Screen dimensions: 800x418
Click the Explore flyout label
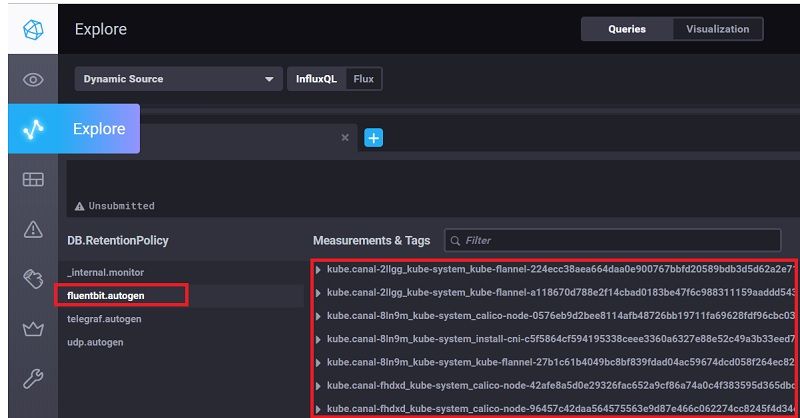coord(99,129)
